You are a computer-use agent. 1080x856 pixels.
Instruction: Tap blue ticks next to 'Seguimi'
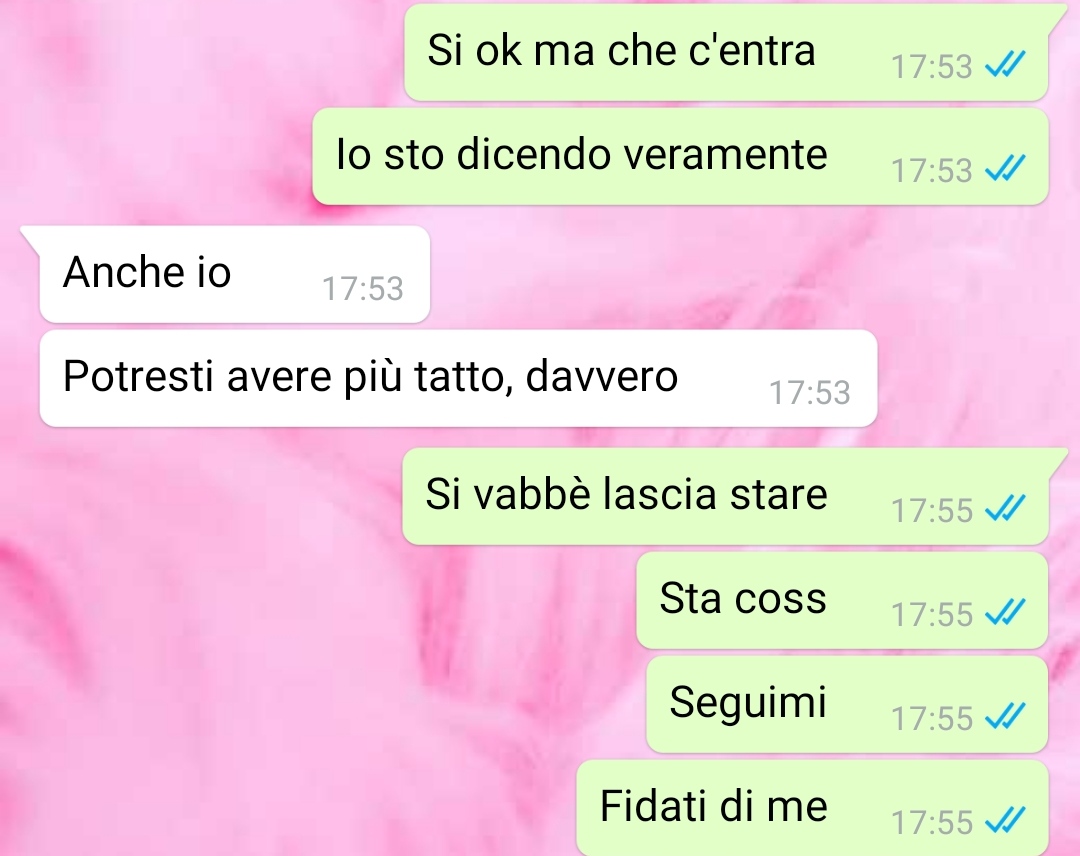point(1006,716)
